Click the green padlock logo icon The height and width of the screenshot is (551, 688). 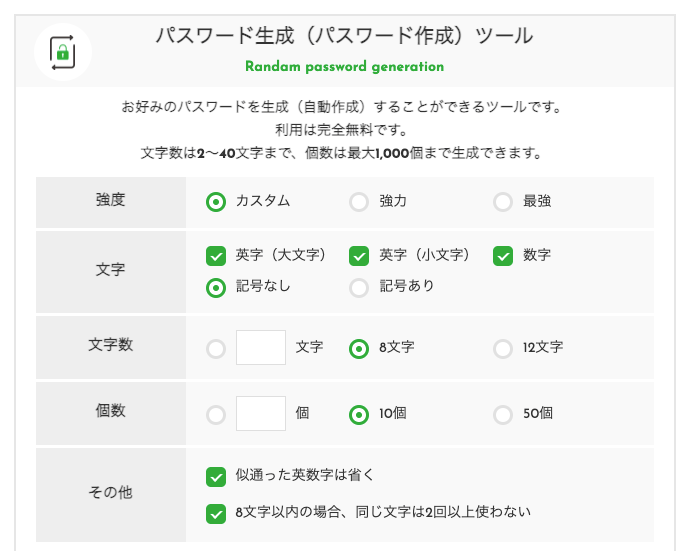63,51
